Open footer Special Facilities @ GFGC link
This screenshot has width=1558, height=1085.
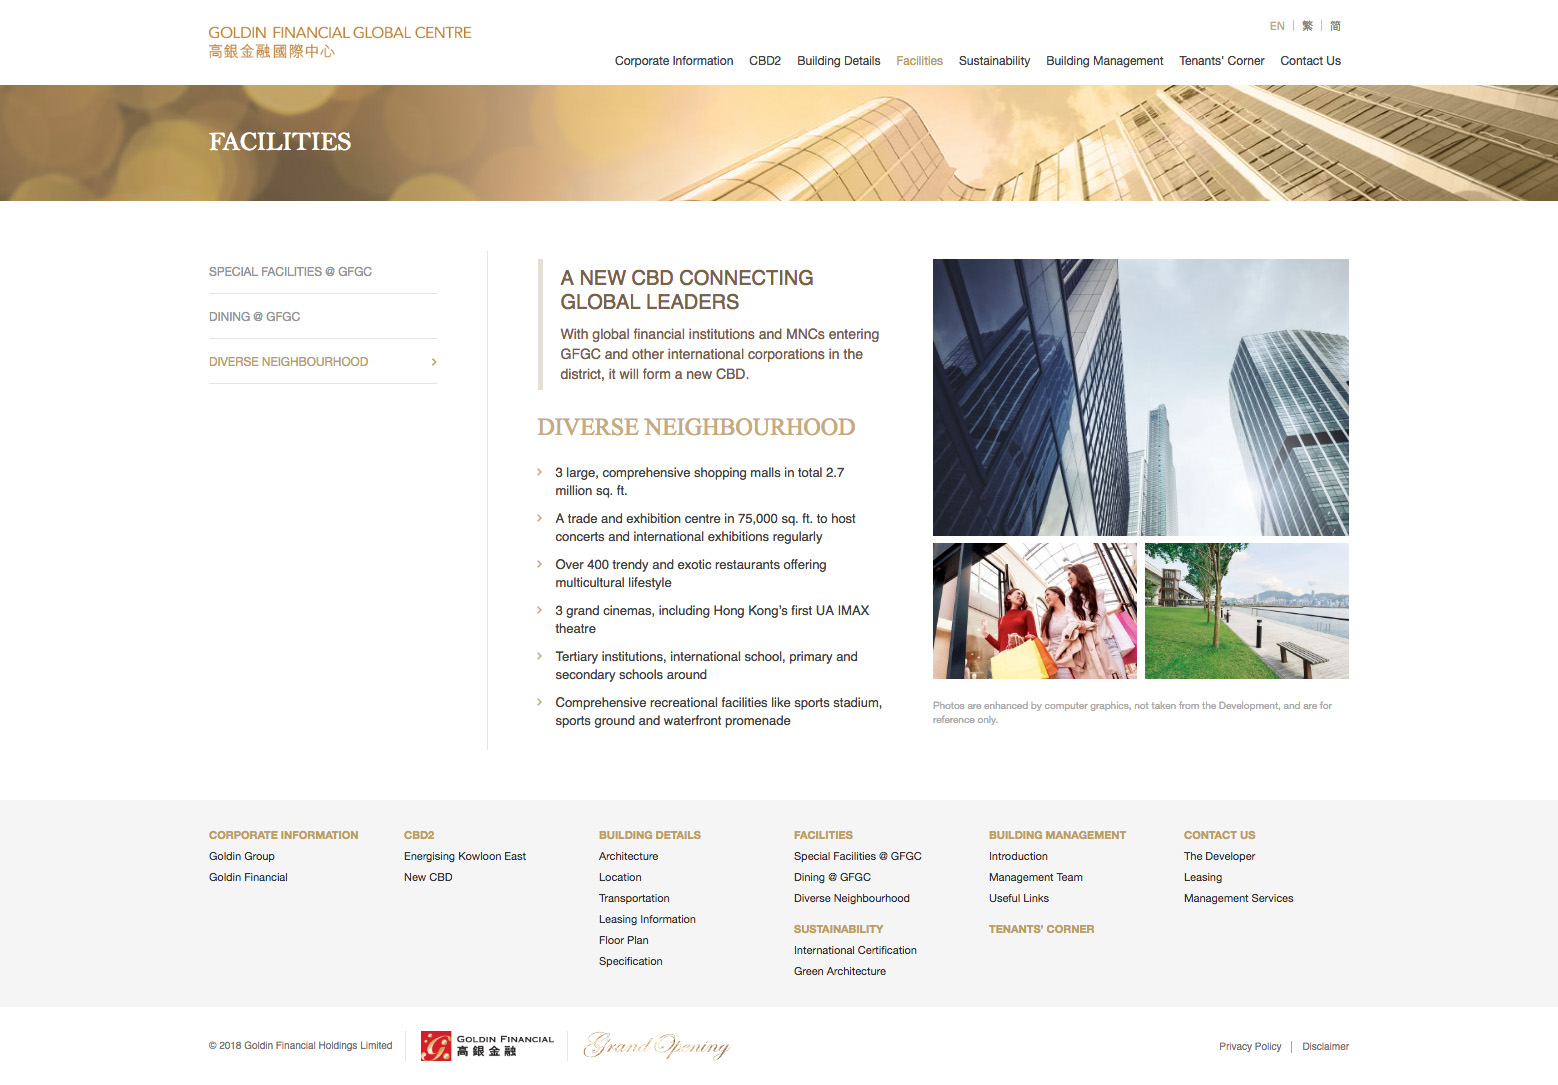tap(857, 857)
